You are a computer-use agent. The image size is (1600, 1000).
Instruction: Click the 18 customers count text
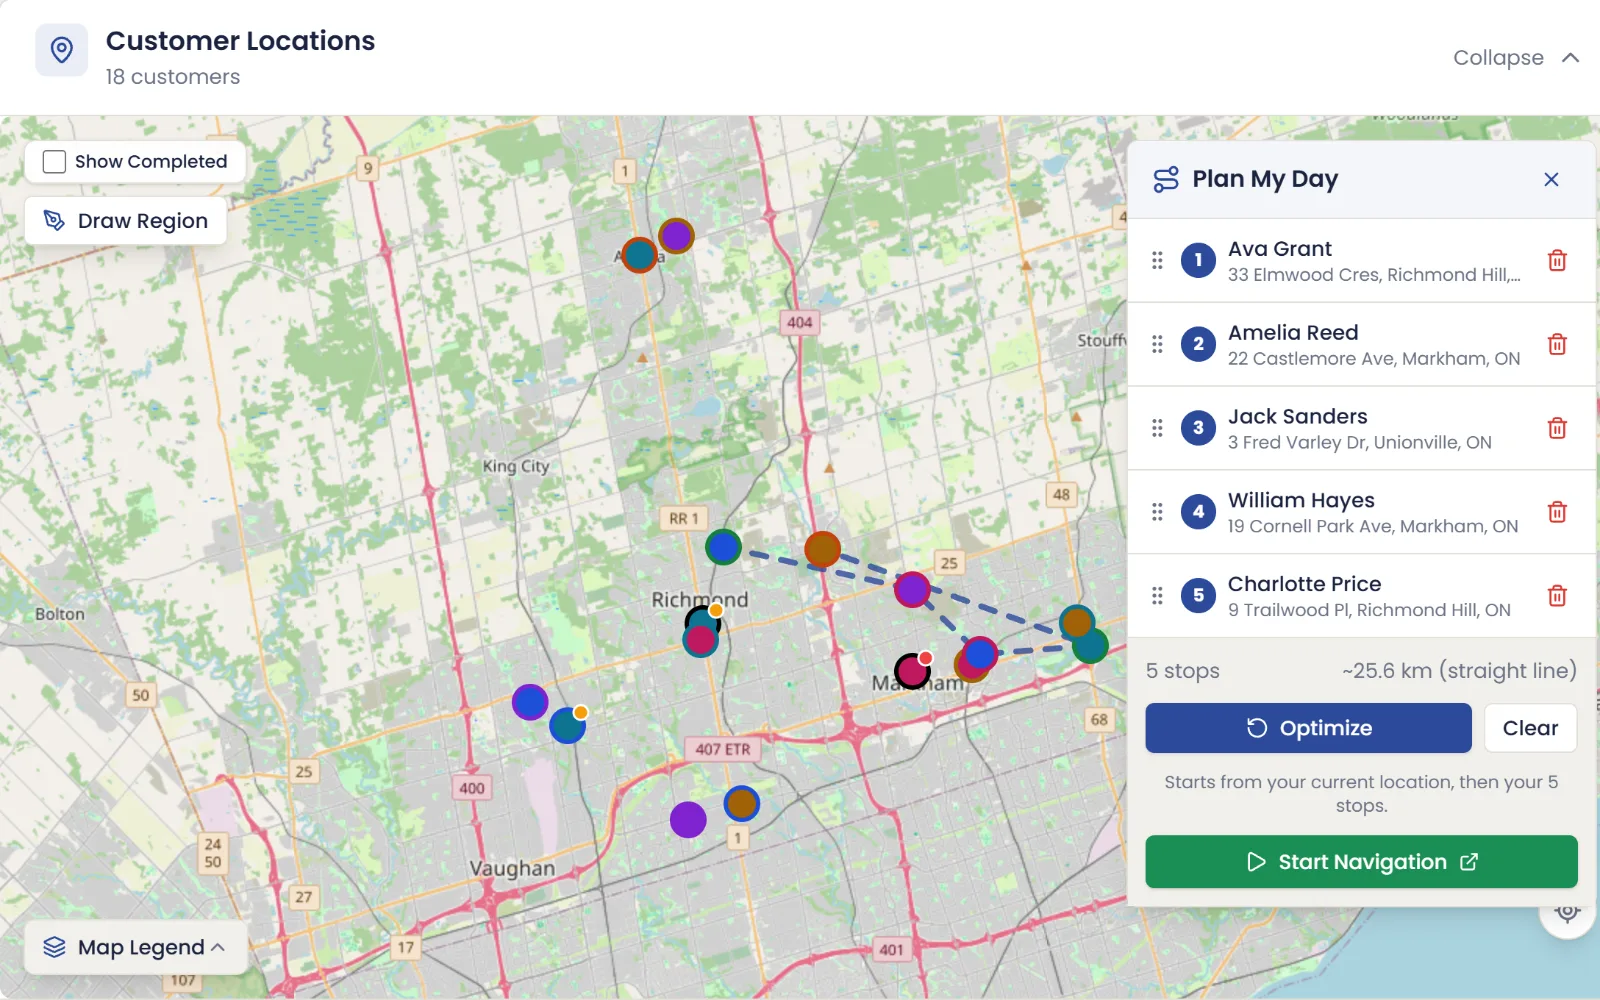[x=173, y=77]
